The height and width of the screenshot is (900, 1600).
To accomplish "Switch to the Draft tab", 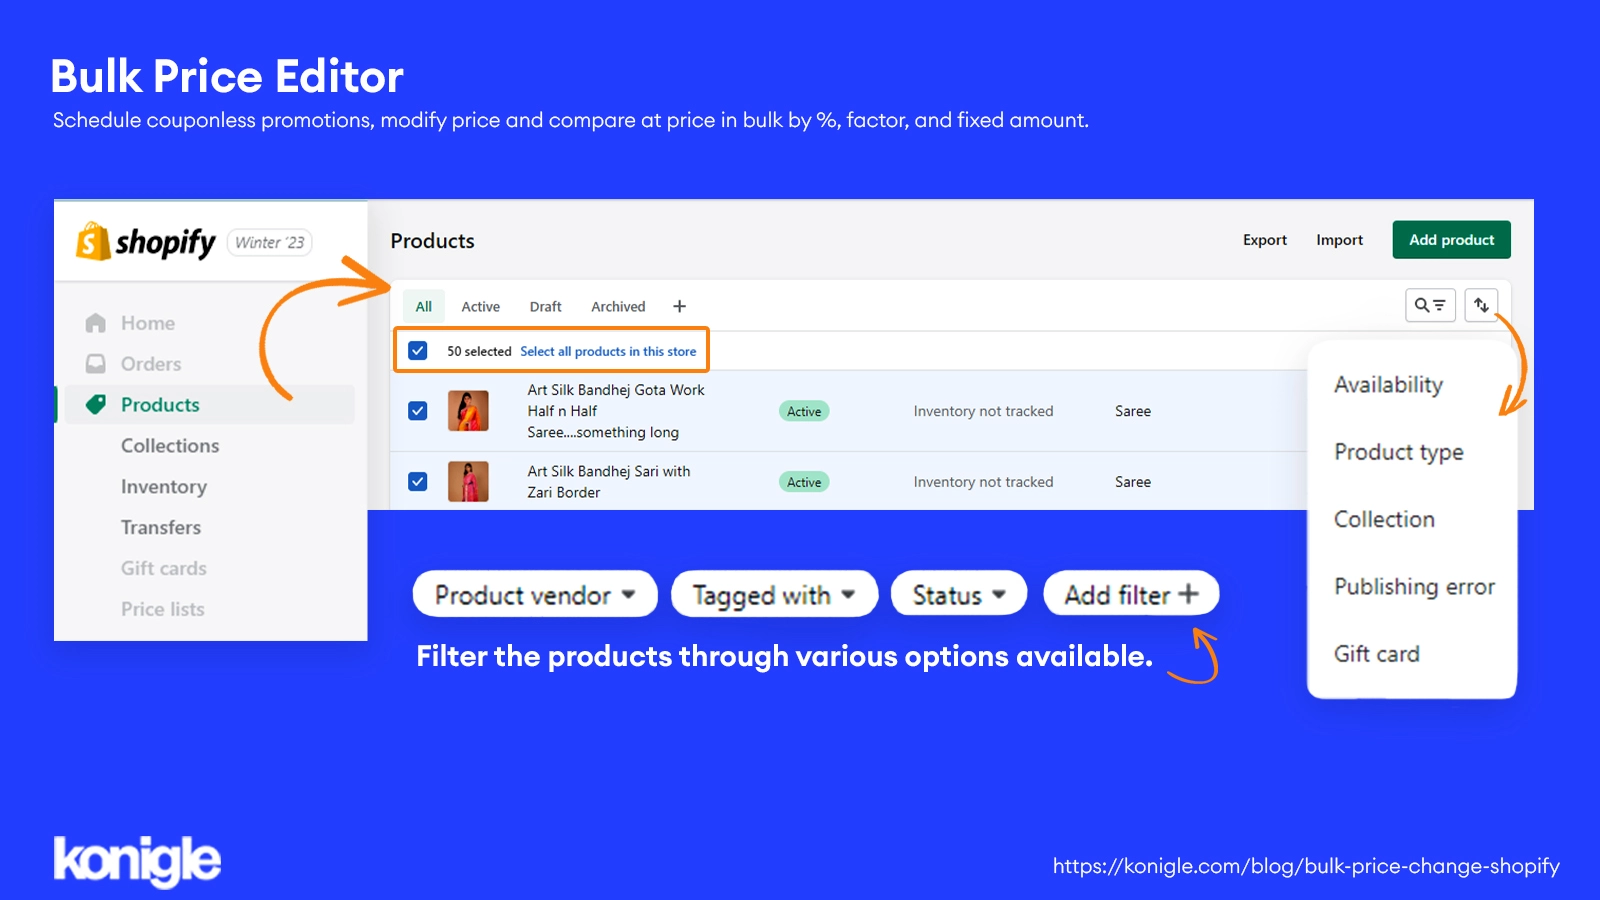I will pyautogui.click(x=545, y=306).
